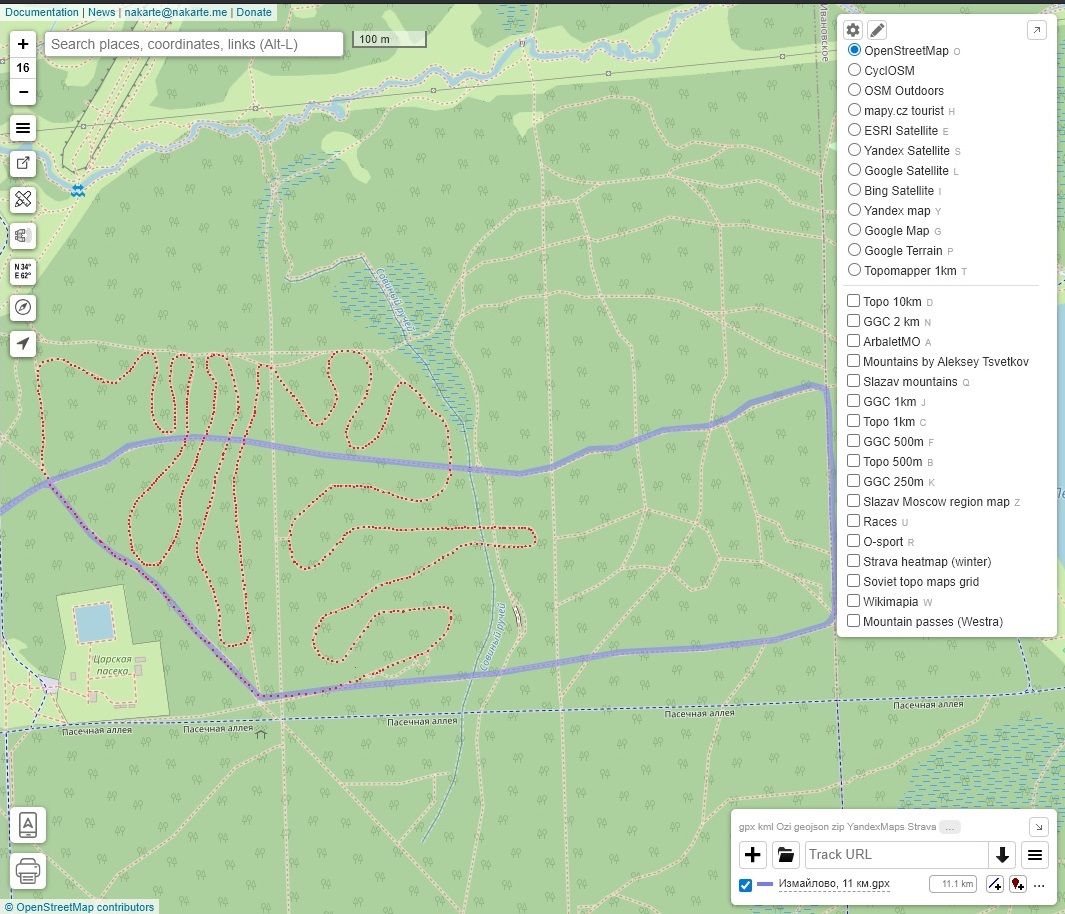Screen dimensions: 1065x914
Task: Click the purple track color swatch
Action: click(x=765, y=885)
